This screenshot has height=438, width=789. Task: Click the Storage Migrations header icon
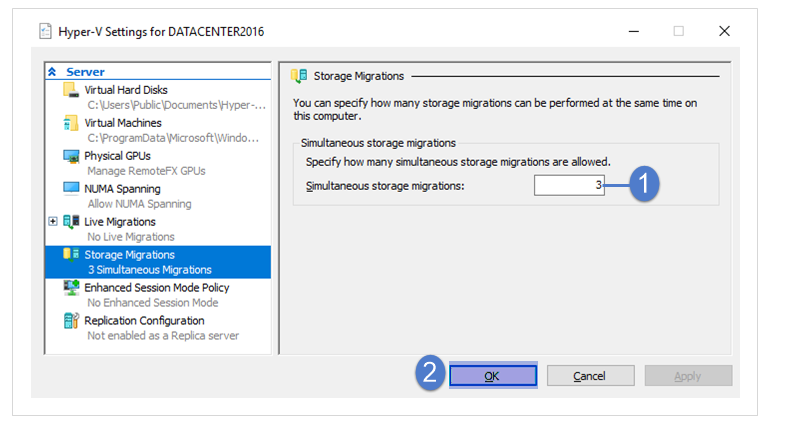click(x=299, y=76)
